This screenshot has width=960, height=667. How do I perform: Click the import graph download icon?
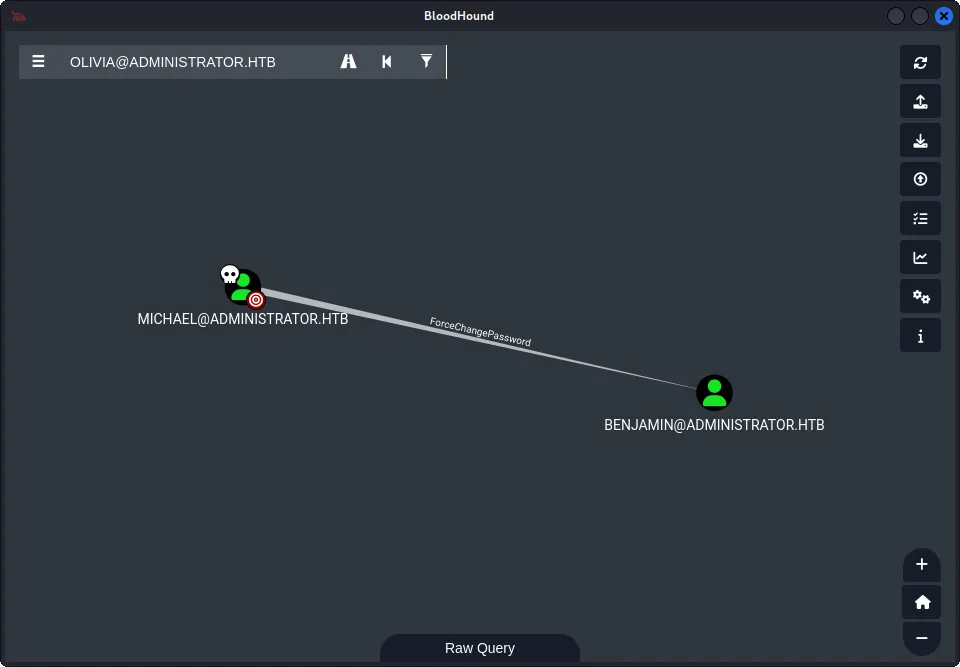click(x=920, y=140)
